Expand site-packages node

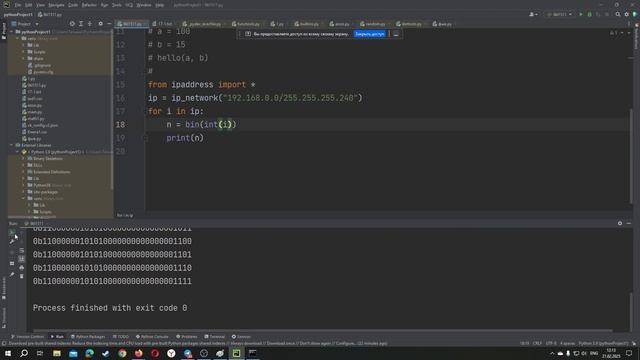tap(24, 192)
